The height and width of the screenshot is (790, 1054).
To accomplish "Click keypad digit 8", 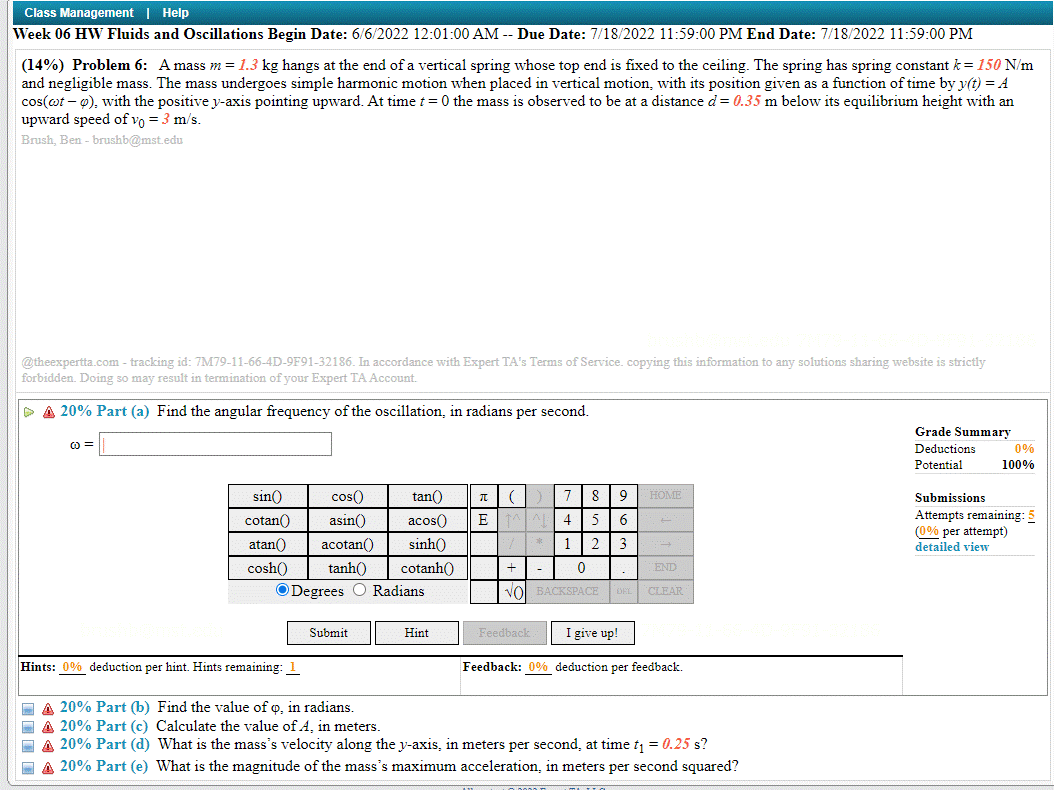I will click(596, 496).
